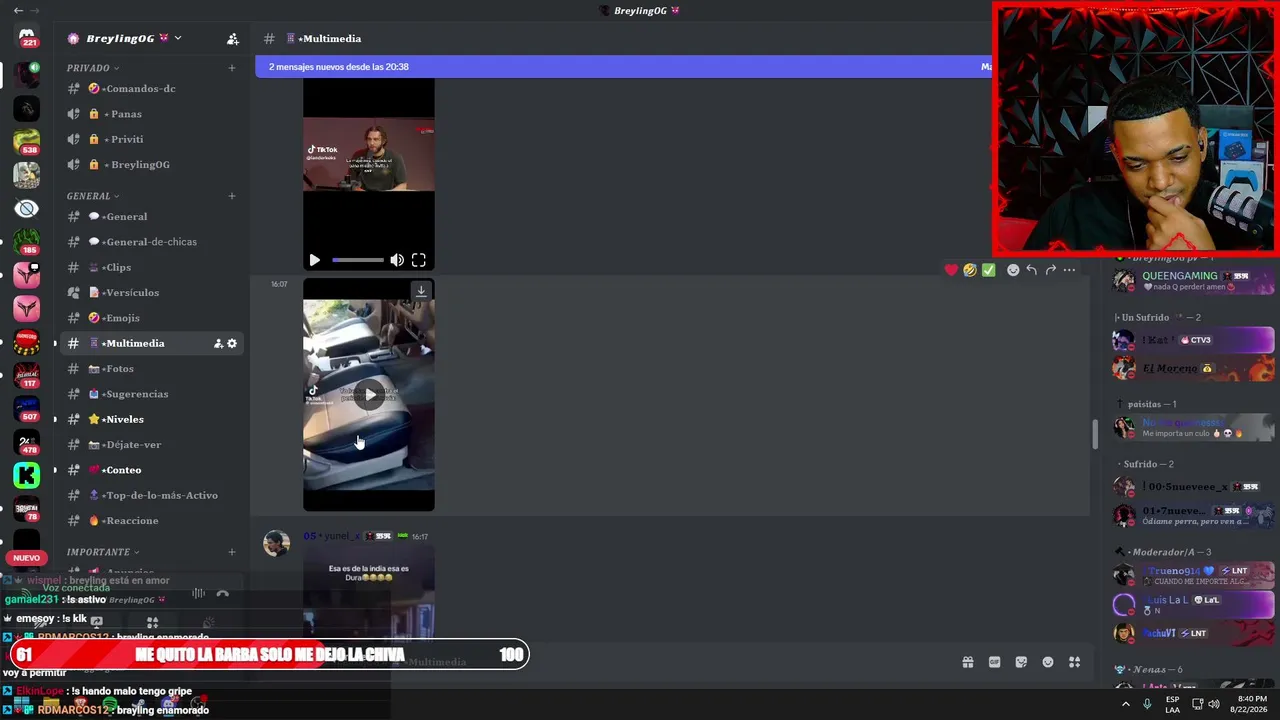1280x720 pixels.
Task: Jump to unread servers via NUEVO pill
Action: tap(27, 557)
